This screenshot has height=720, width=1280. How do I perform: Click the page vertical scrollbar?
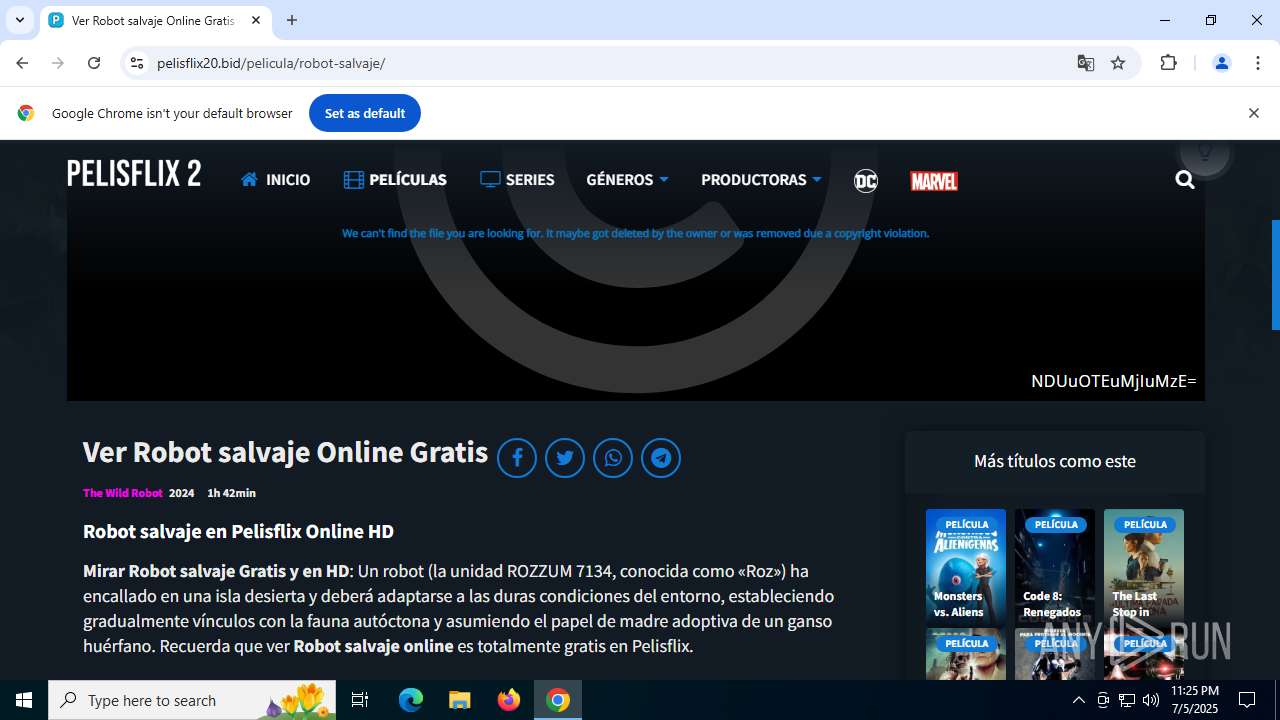point(1275,275)
